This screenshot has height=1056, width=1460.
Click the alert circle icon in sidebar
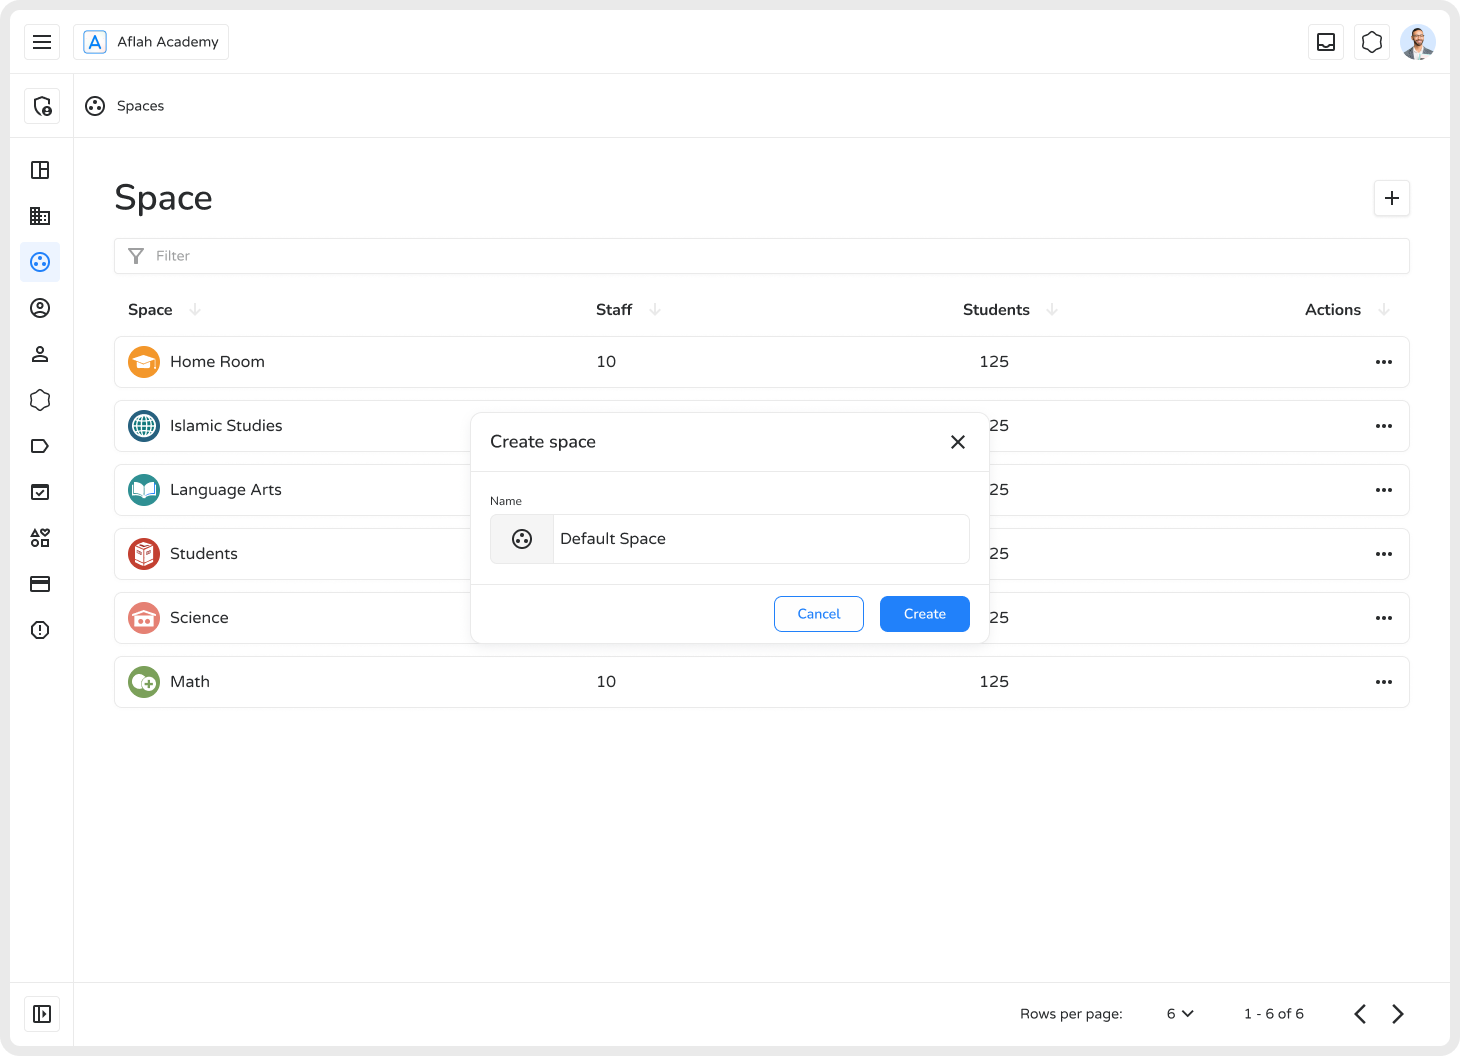pos(40,630)
